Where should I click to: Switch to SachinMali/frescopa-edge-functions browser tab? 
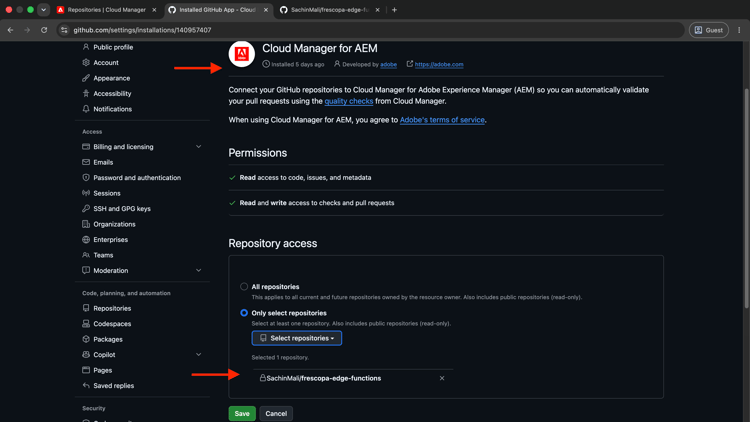click(x=330, y=10)
